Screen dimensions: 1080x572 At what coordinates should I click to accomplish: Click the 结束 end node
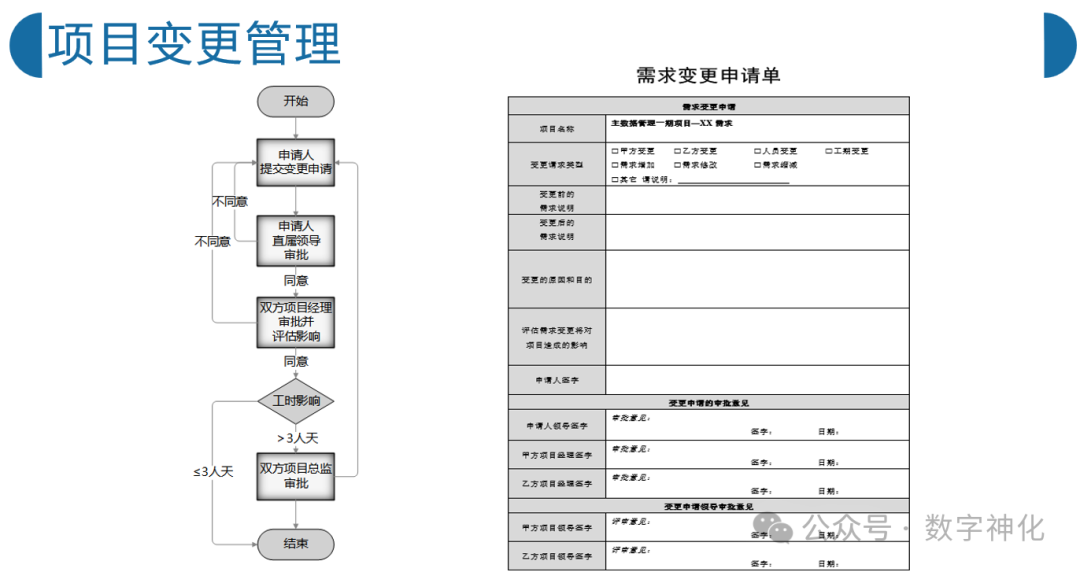pyautogui.click(x=296, y=545)
